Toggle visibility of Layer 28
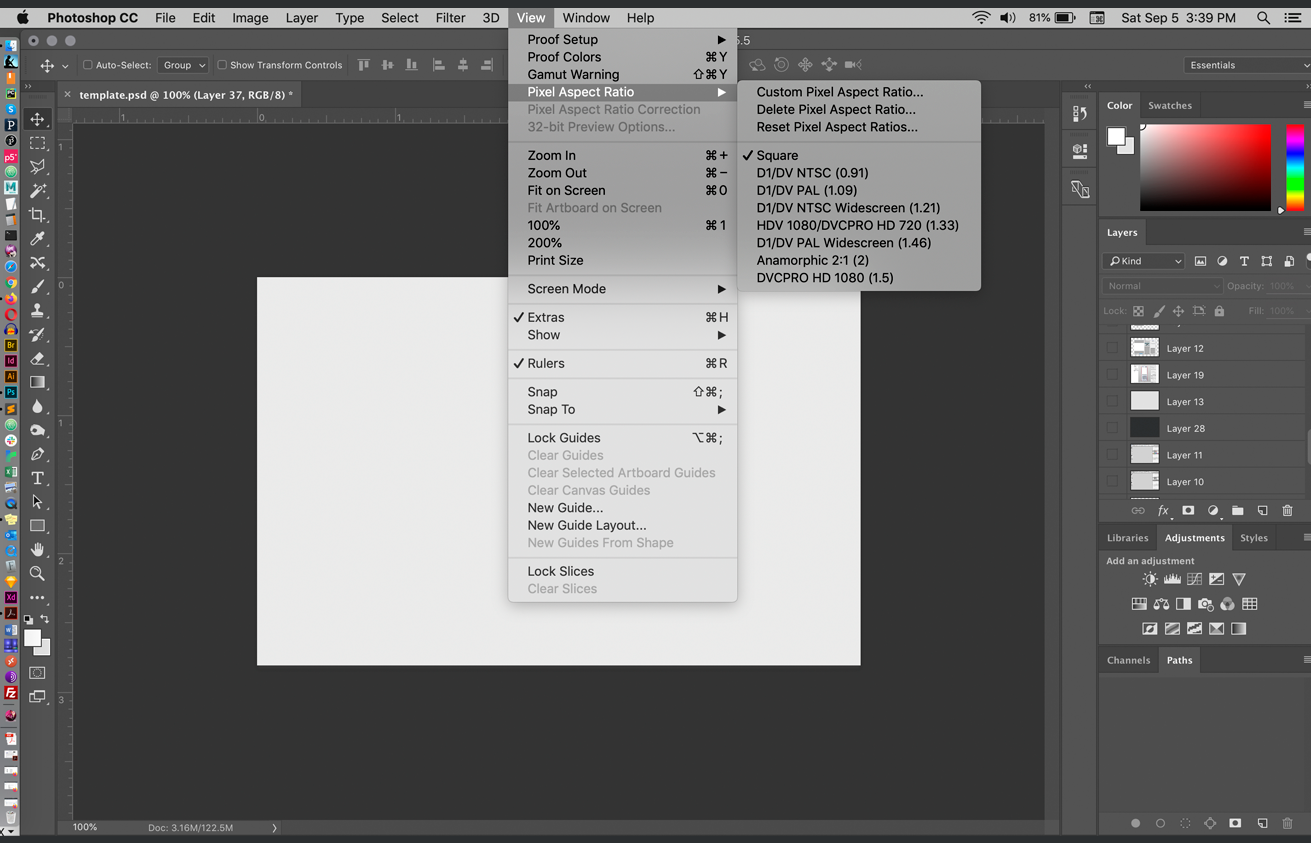 1112,428
